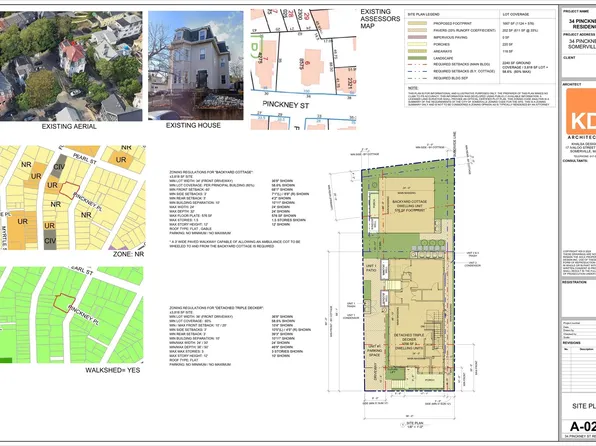Click the Porches legend color swatch
Viewport: 596px width, 446px height.
pyautogui.click(x=417, y=44)
